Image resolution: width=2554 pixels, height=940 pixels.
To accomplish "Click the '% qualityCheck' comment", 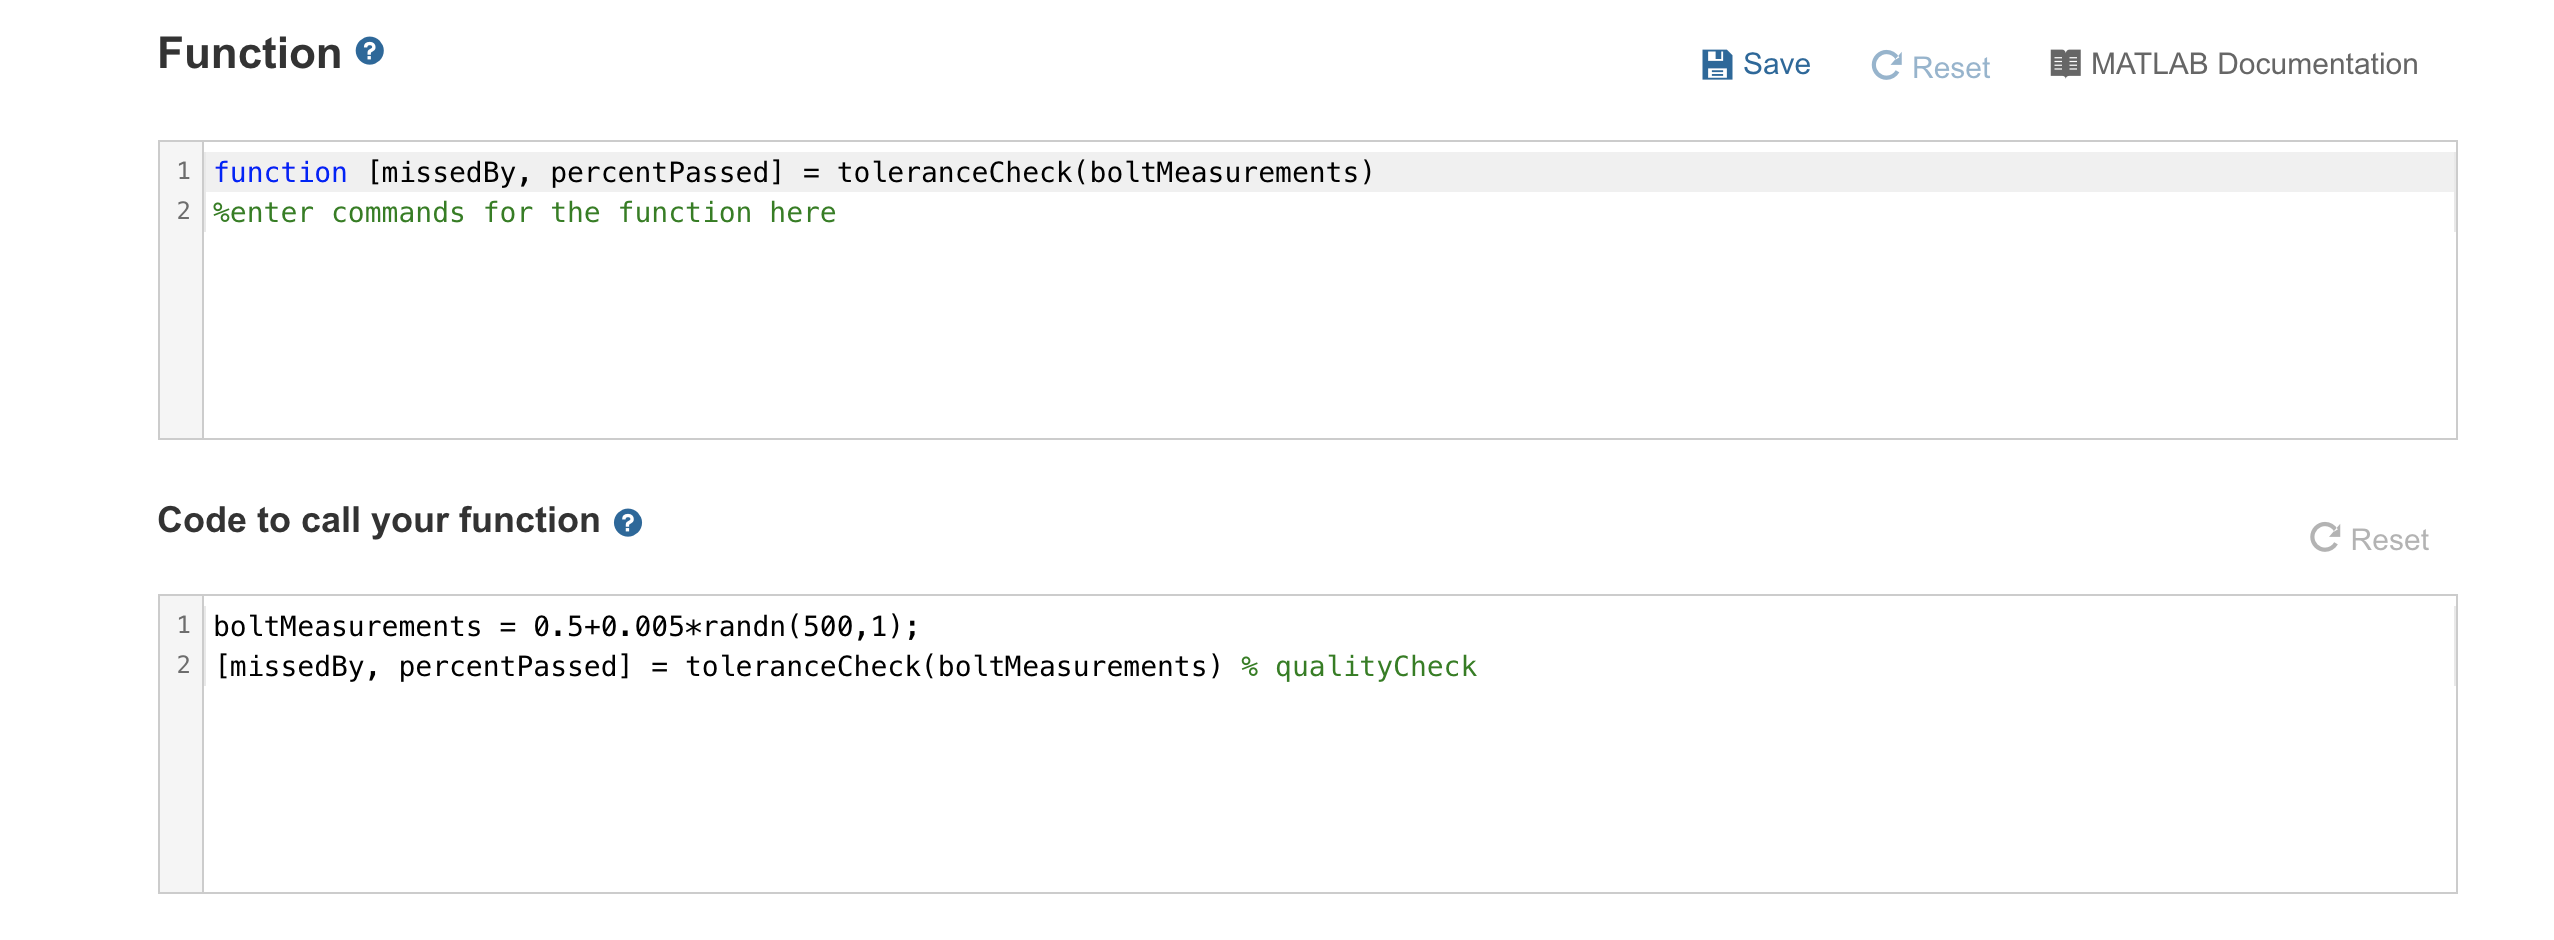I will point(1359,667).
